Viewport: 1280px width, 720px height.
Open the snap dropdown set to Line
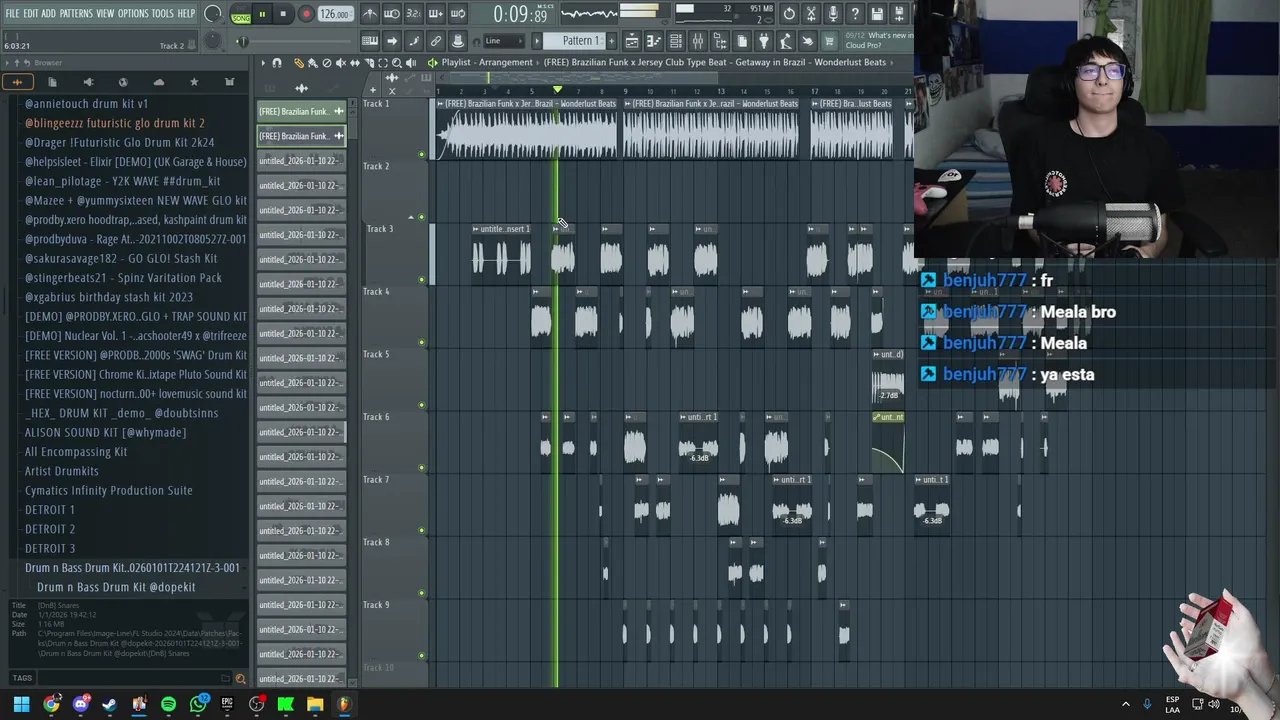tap(504, 41)
